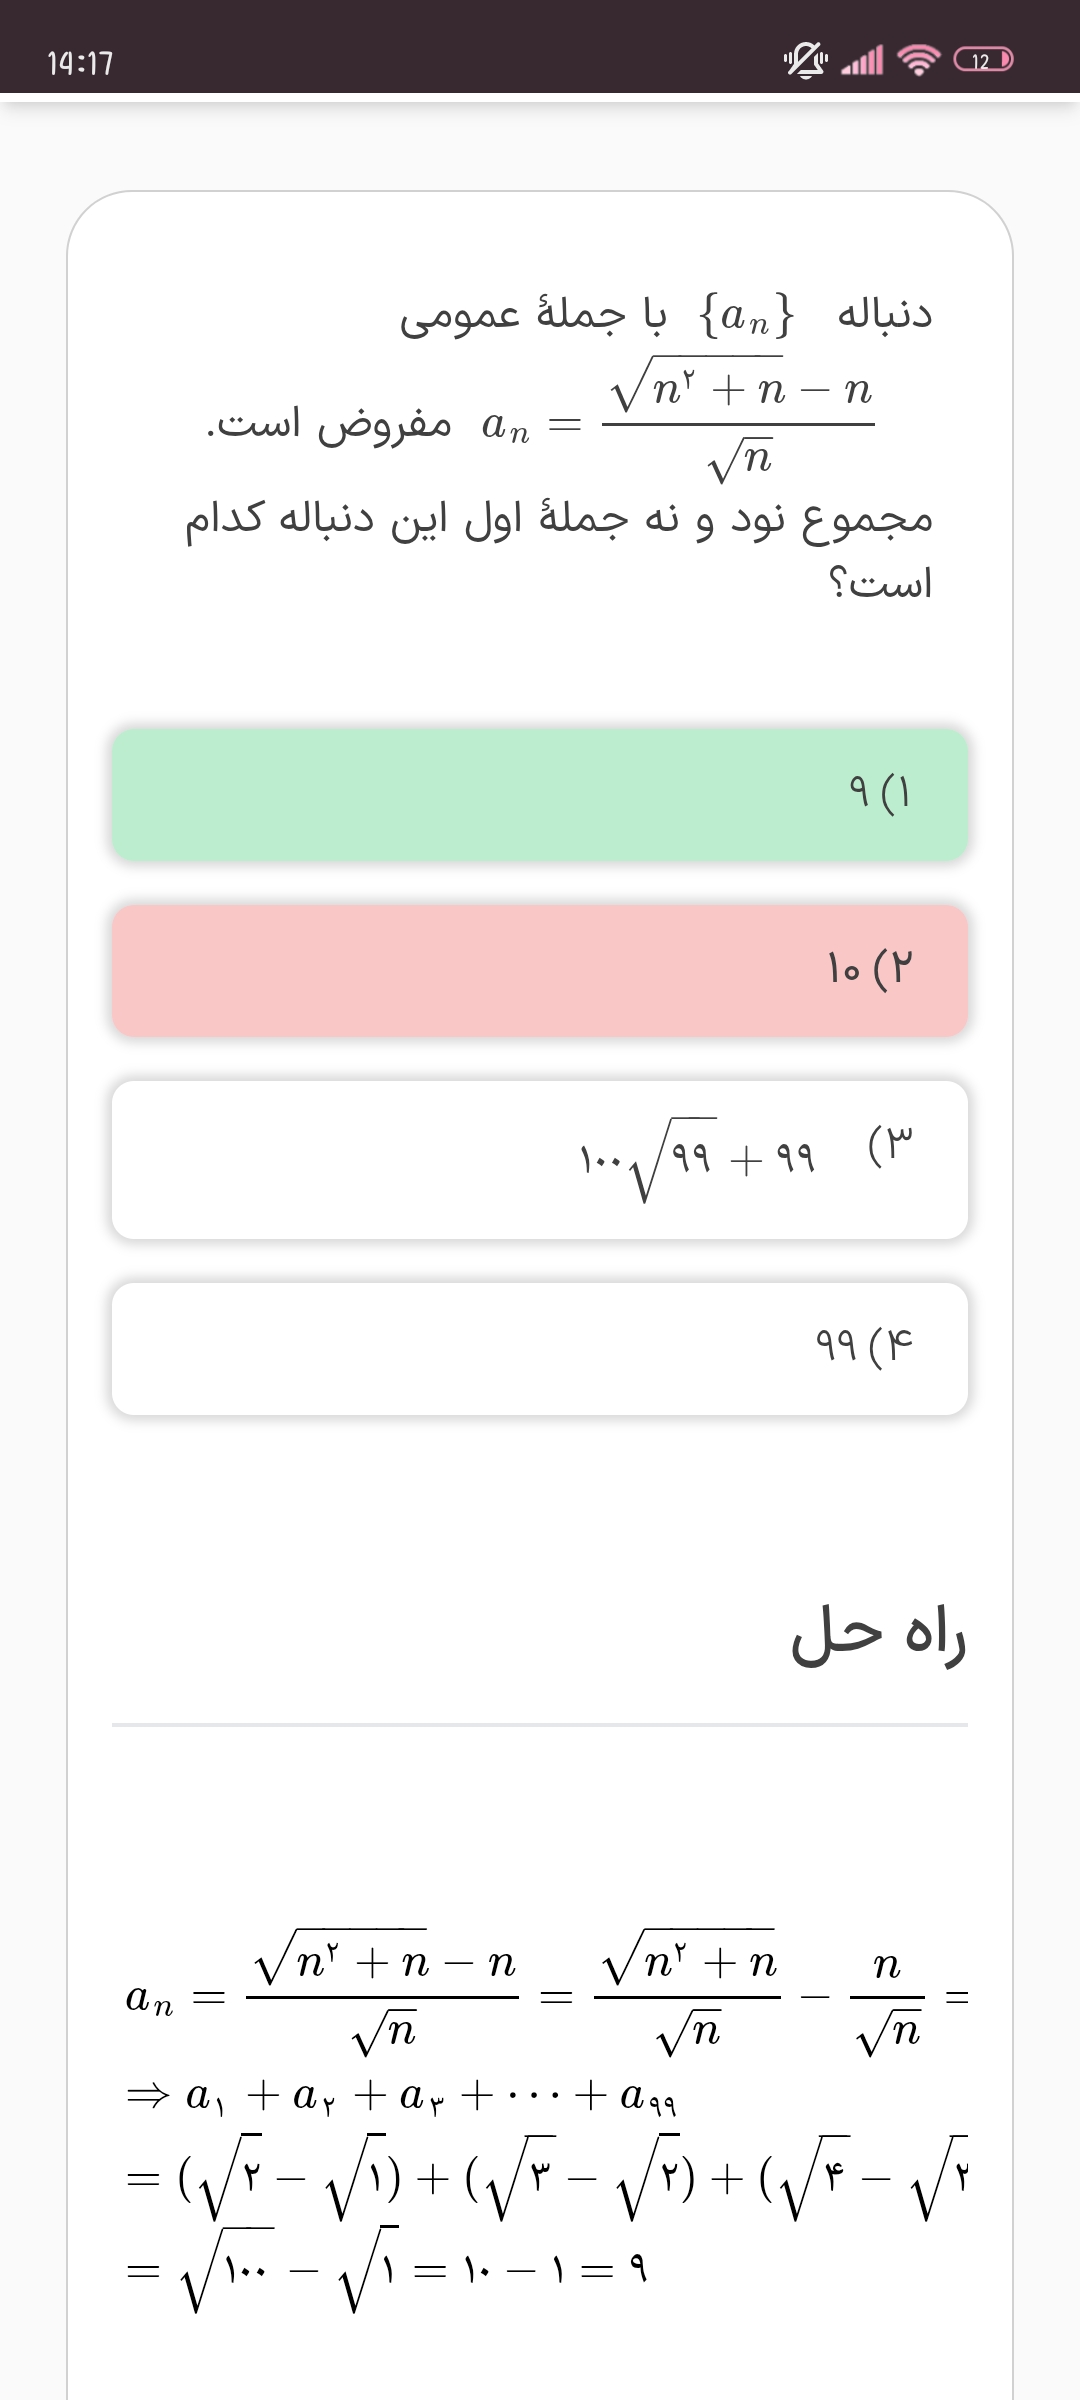Tap the question line دنباله با جملهٔ عمومی
This screenshot has width=1080, height=2400.
[x=665, y=316]
